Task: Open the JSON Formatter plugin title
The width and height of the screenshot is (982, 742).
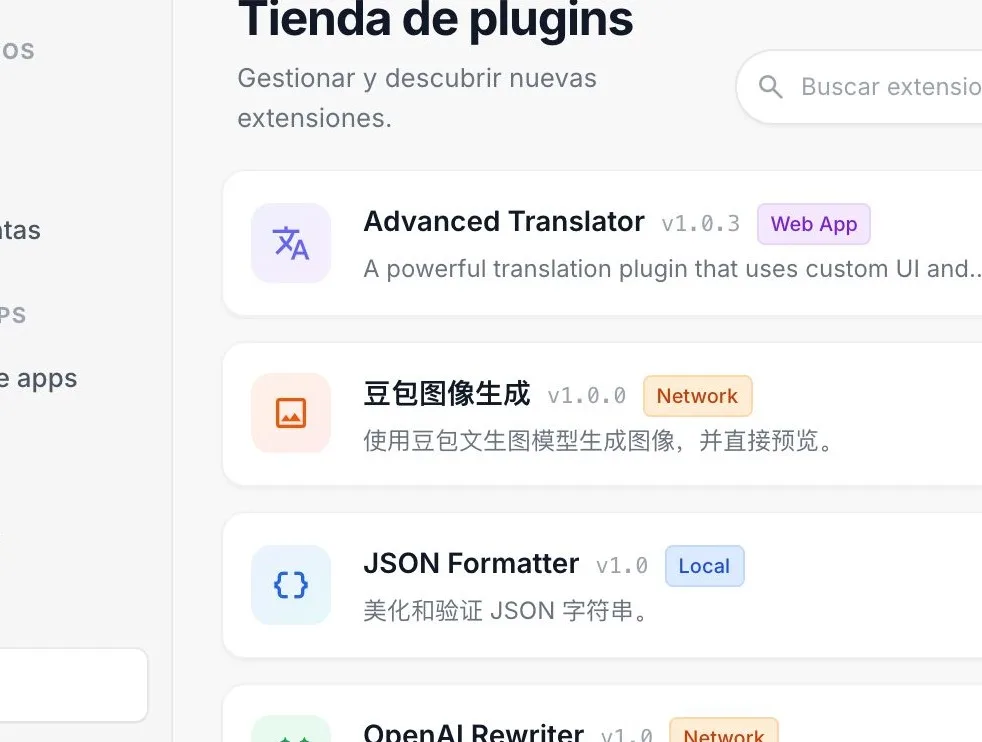Action: (471, 564)
